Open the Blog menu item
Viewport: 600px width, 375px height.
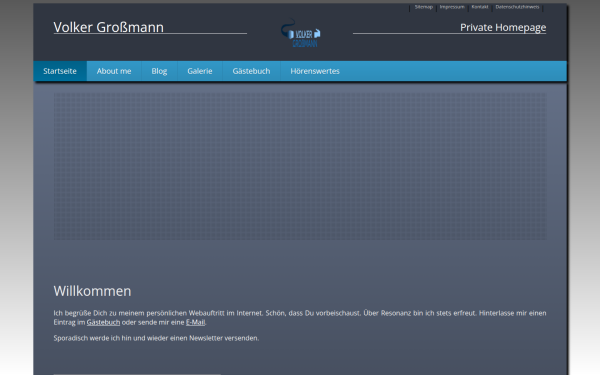click(x=159, y=71)
